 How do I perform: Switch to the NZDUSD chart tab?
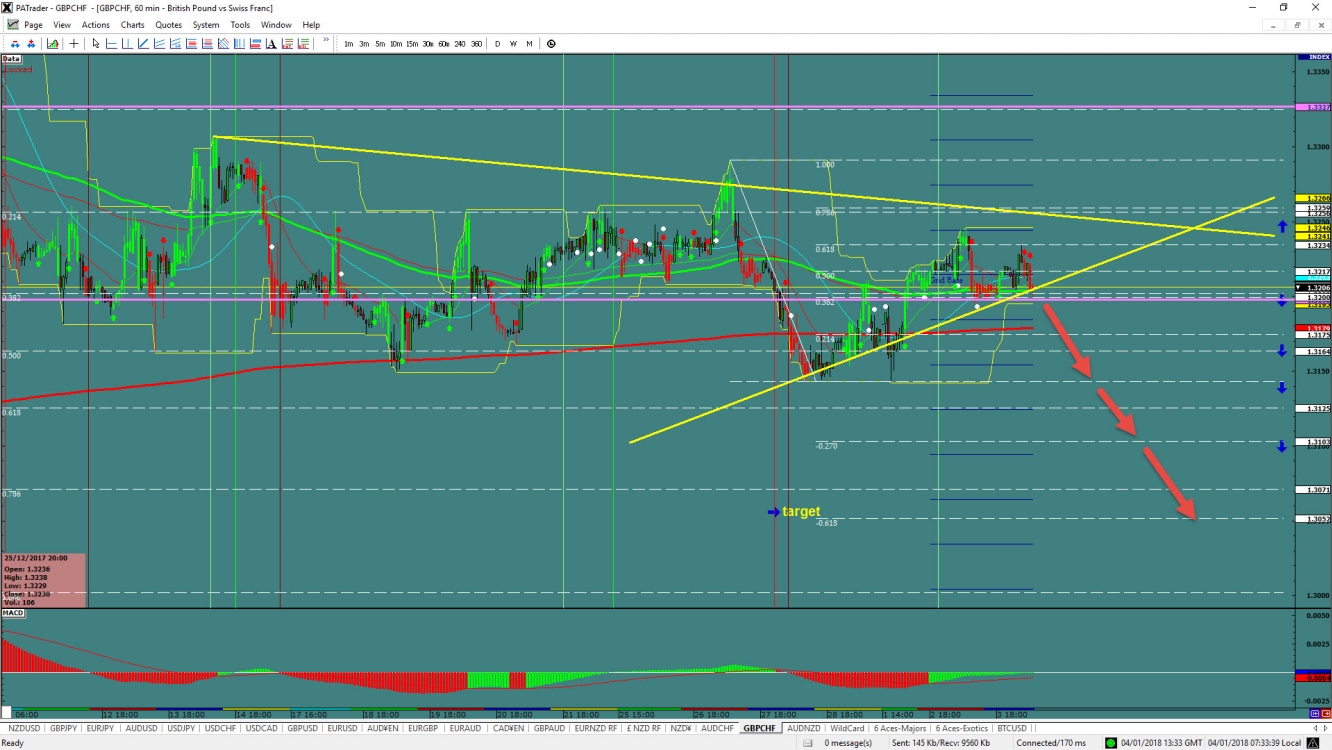22,728
